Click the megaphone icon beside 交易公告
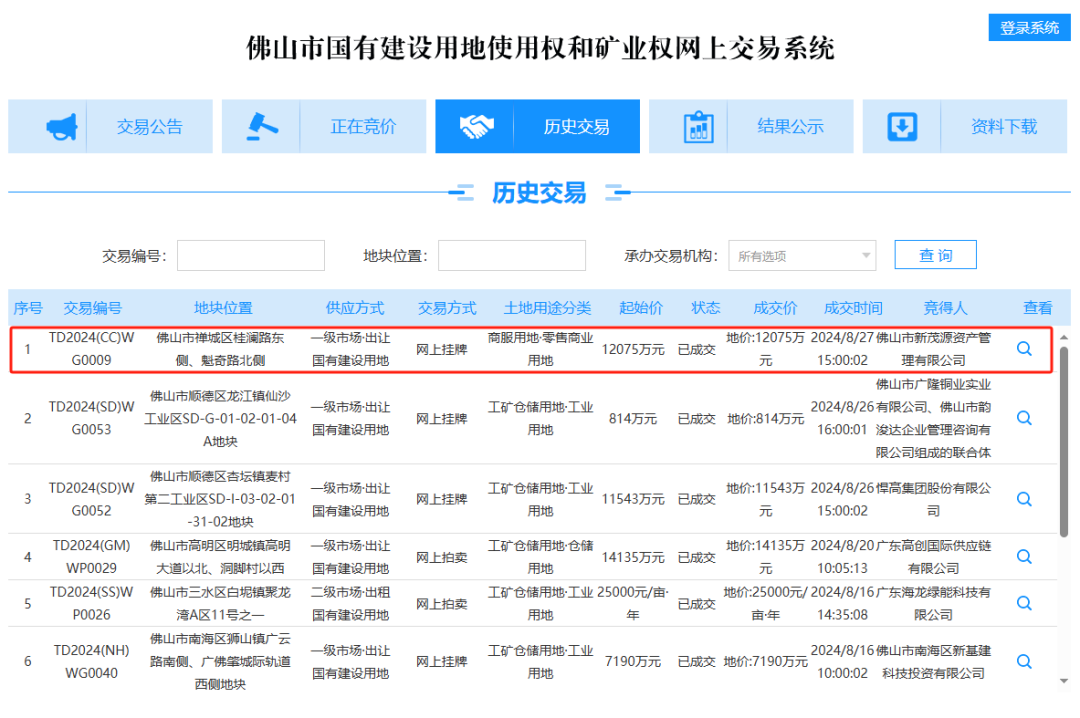 pos(60,127)
